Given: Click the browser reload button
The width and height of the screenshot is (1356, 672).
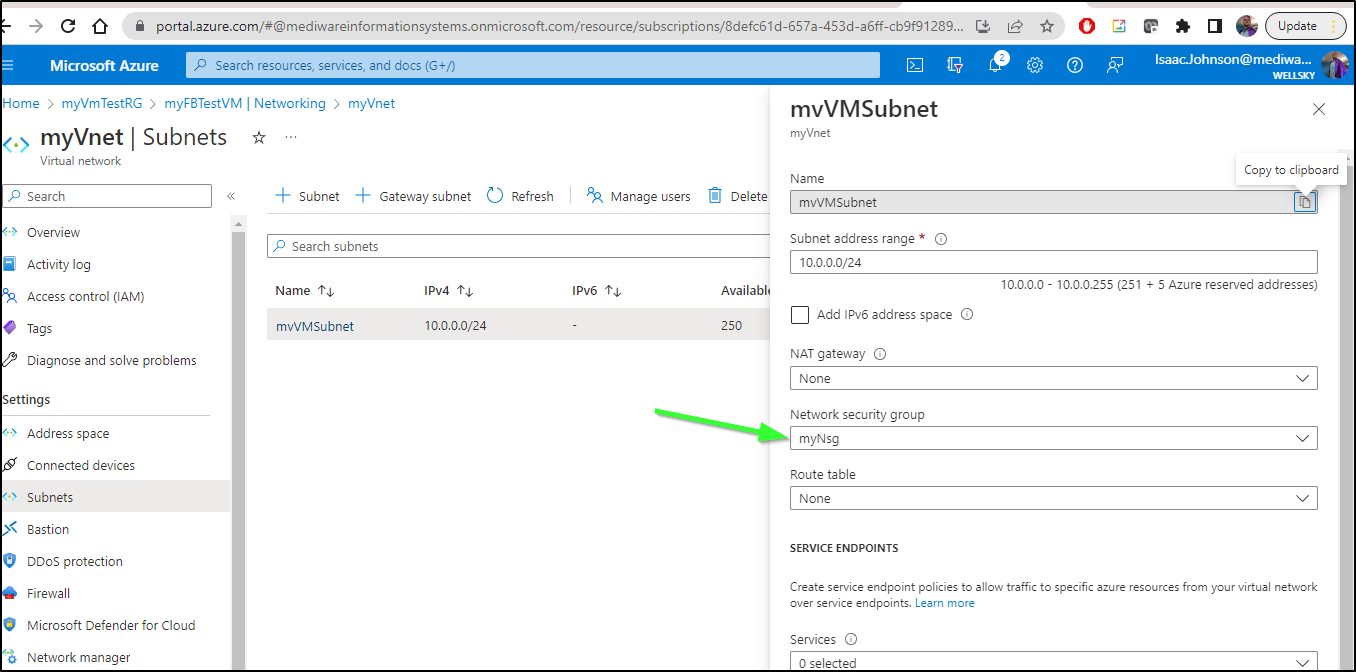Looking at the screenshot, I should tap(68, 26).
